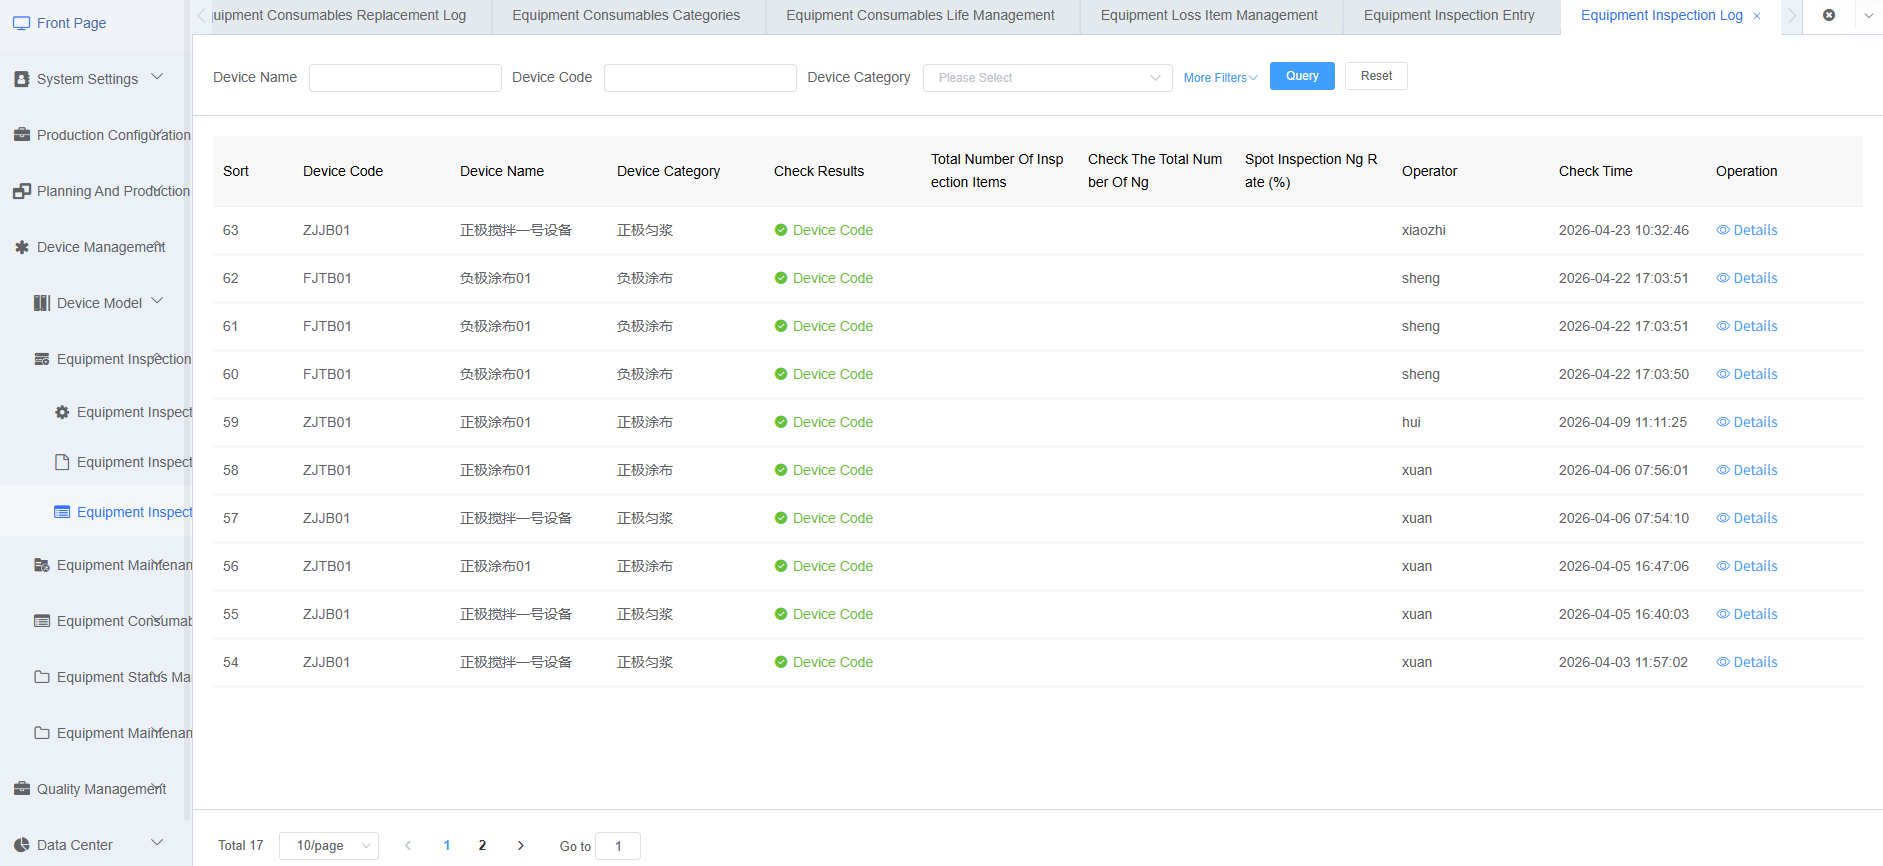Image resolution: width=1883 pixels, height=866 pixels.
Task: Click the Device Management asterisk icon
Action: coord(22,247)
